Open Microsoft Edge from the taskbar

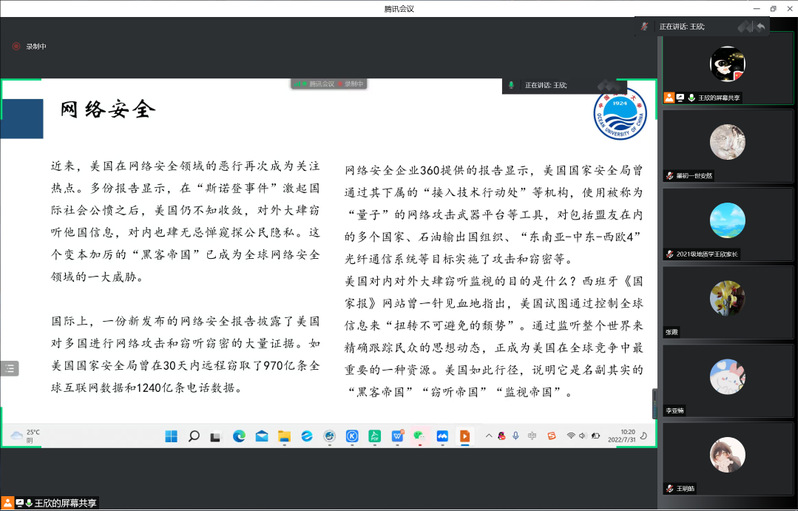[239, 436]
